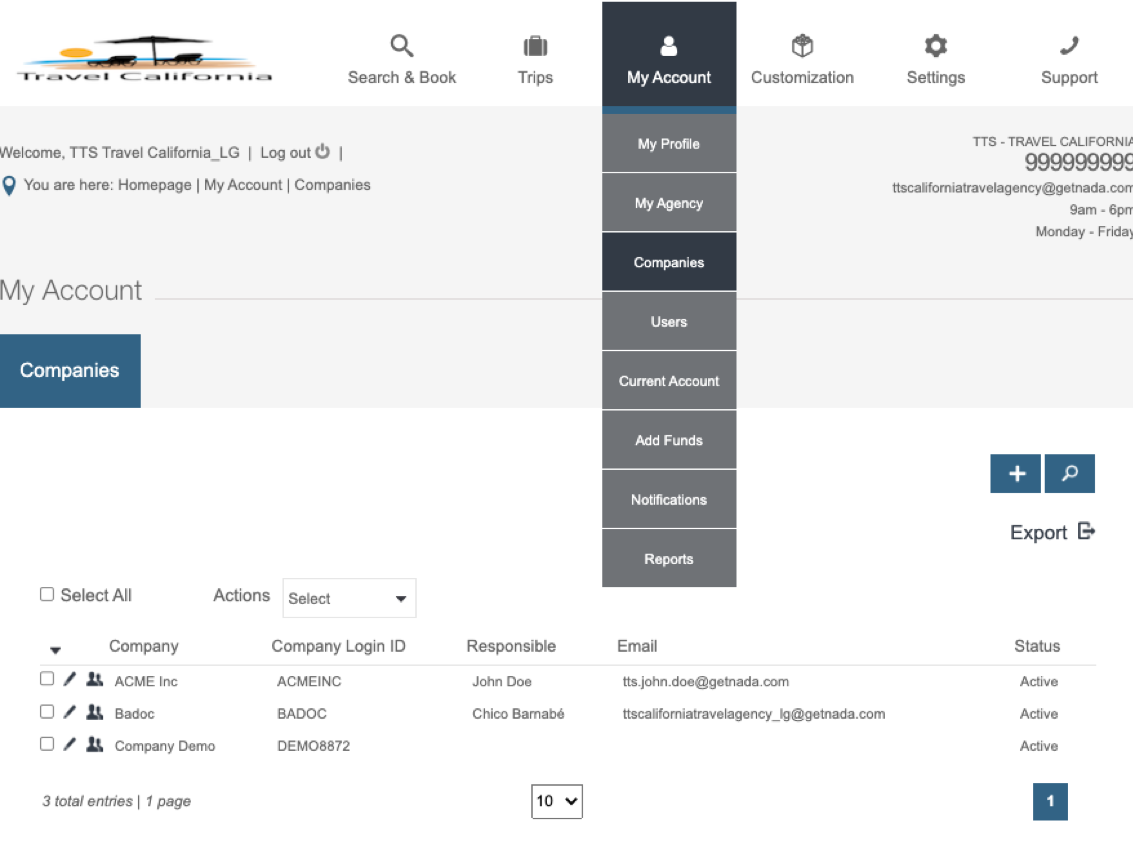Tick the Select All checkbox
The height and width of the screenshot is (860, 1133).
tap(47, 595)
